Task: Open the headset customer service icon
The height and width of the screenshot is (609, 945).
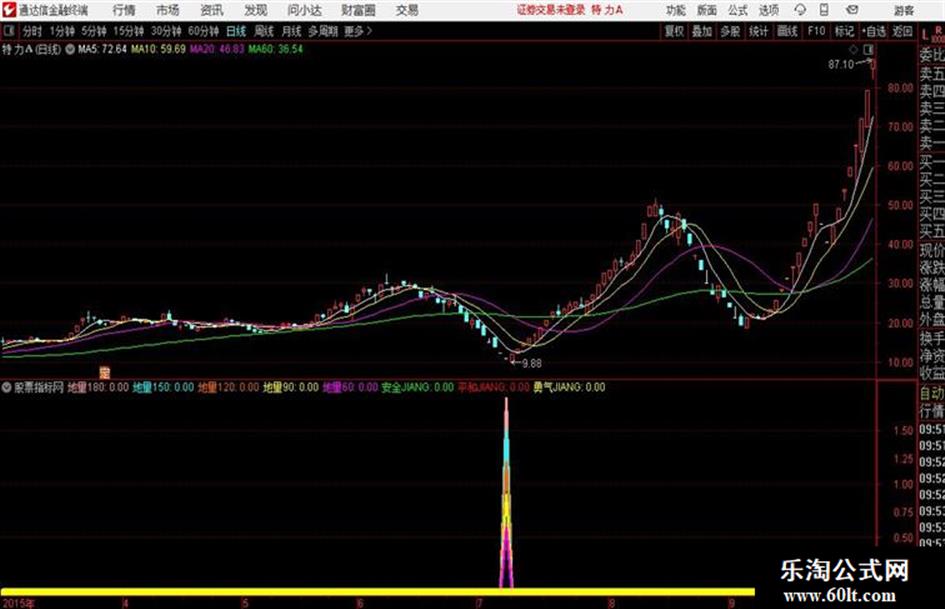Action: coord(800,10)
